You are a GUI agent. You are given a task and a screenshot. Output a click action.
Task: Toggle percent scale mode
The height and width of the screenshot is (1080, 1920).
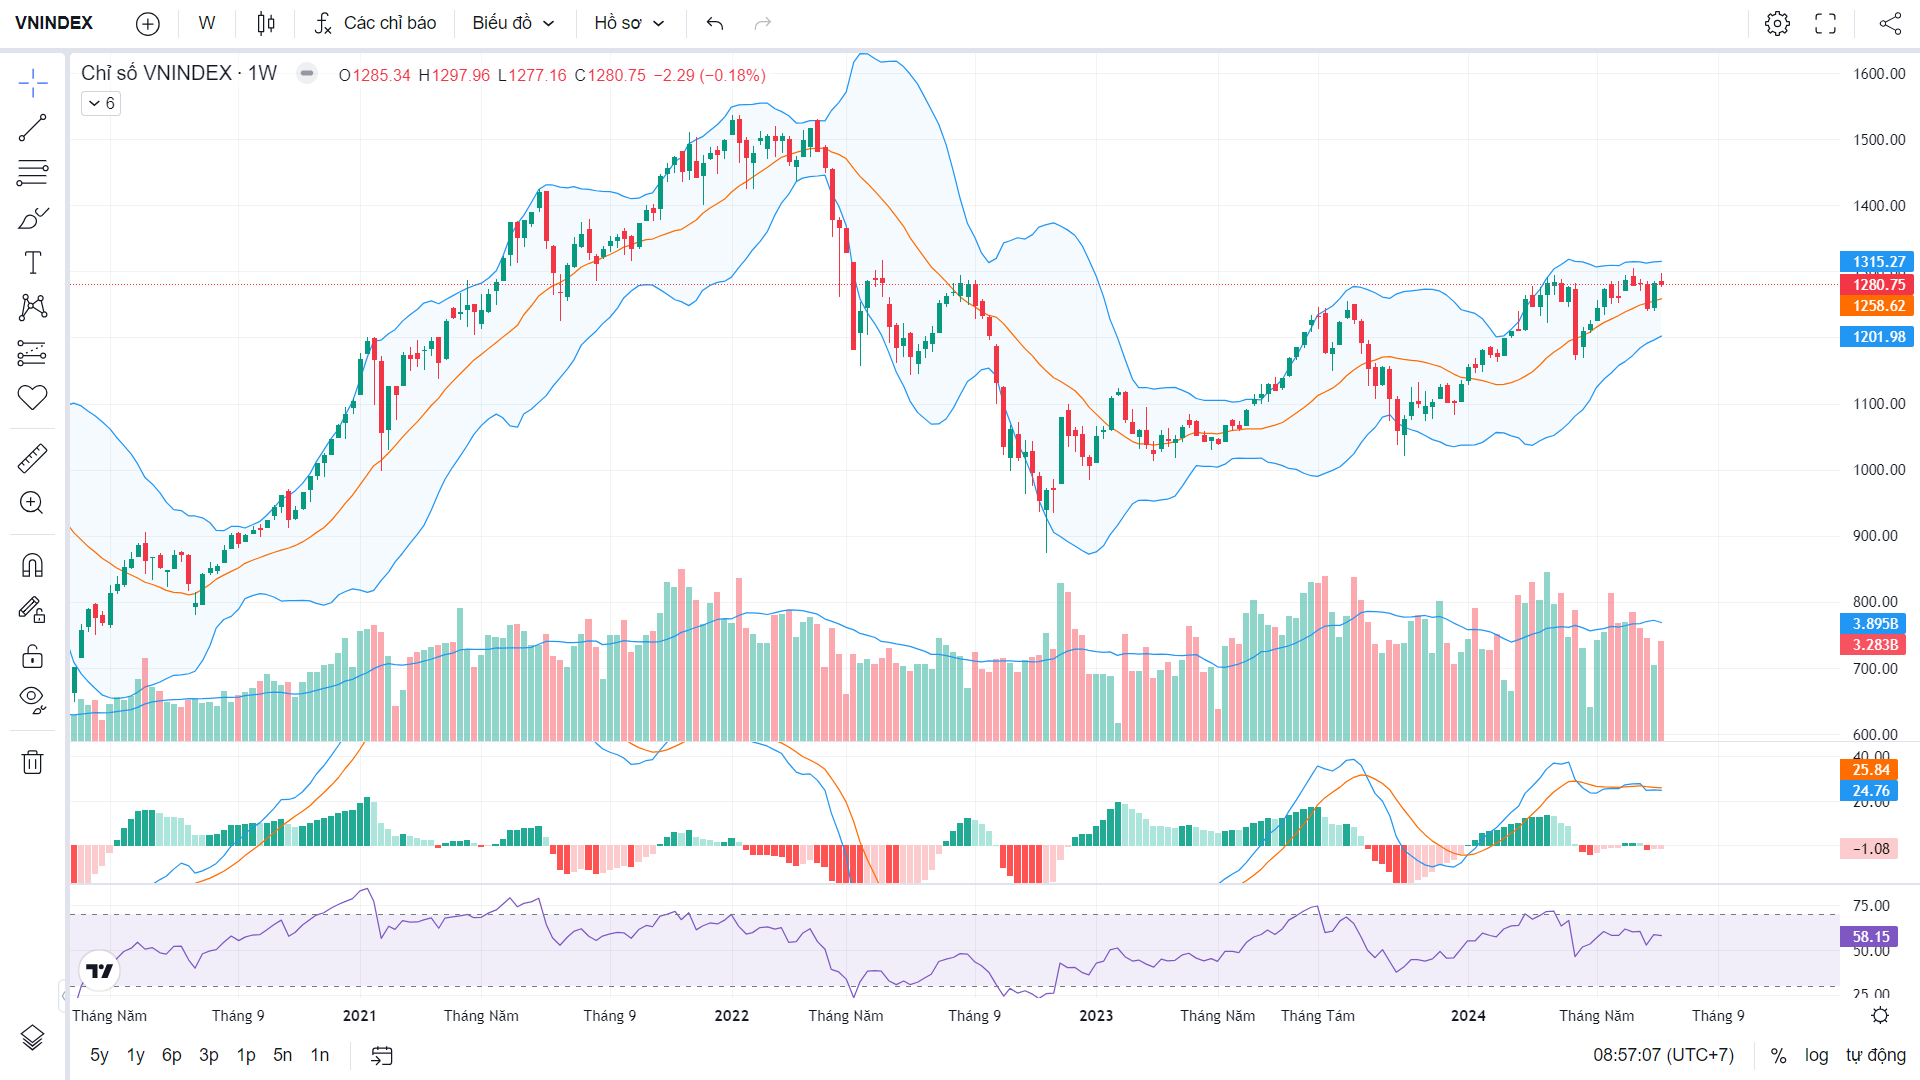[x=1778, y=1055]
